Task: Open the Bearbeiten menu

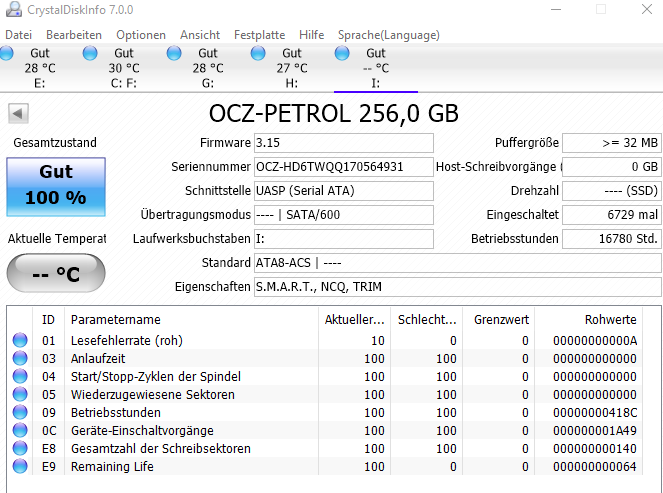Action: [74, 35]
